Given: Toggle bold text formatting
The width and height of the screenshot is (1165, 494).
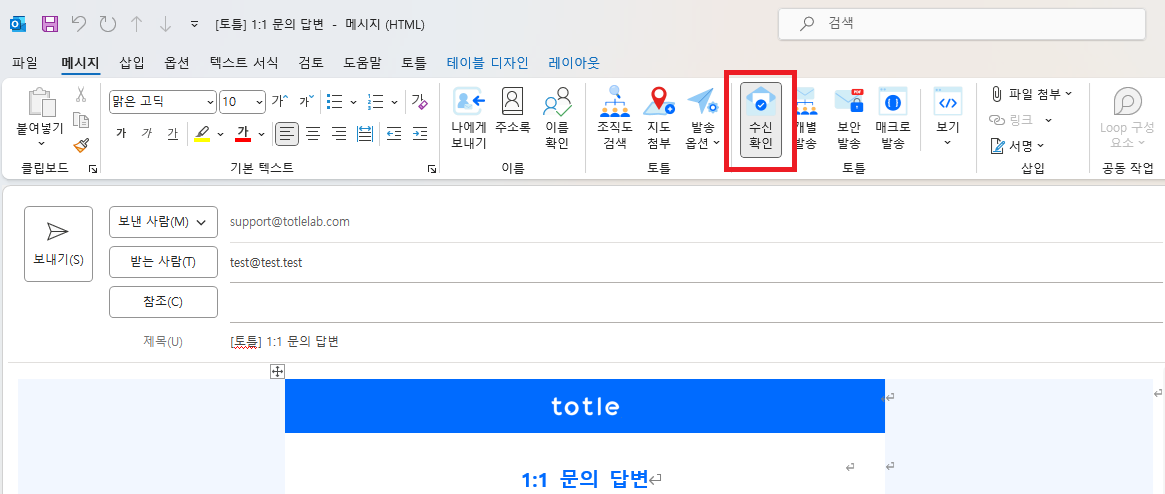Looking at the screenshot, I should (x=121, y=133).
